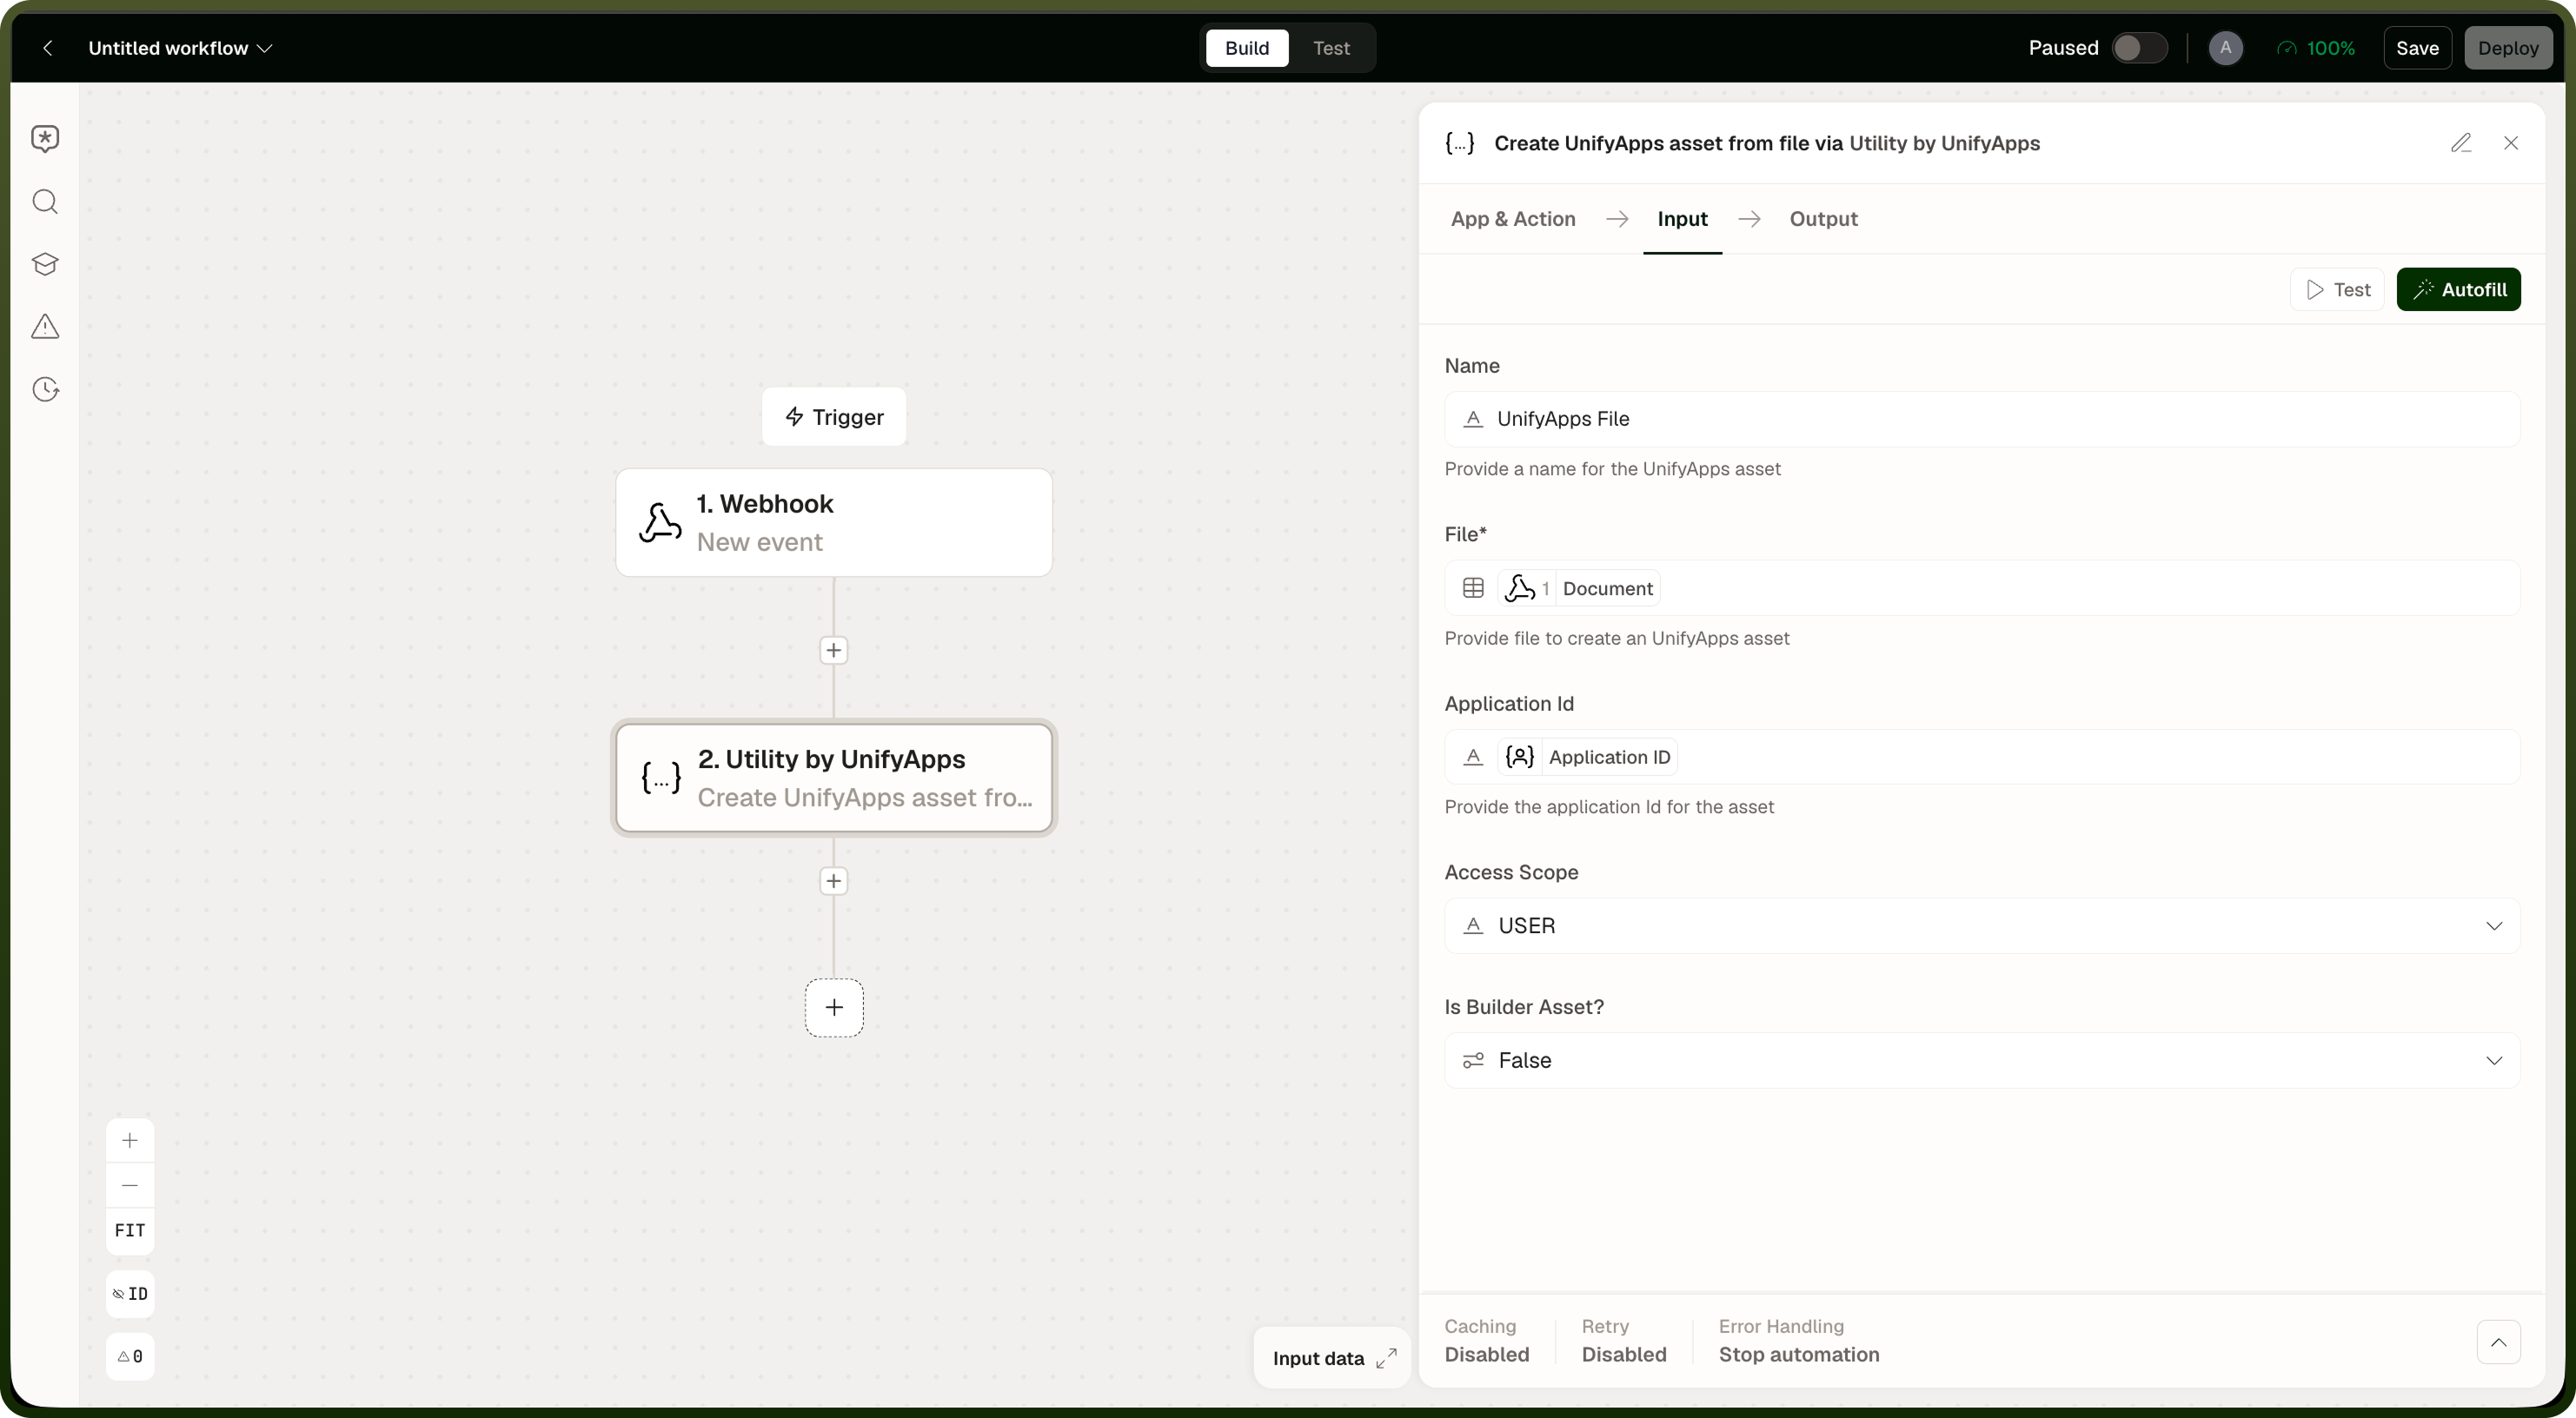Zoom out on the canvas
Screen dimensions: 2576x1418
(x=130, y=1186)
